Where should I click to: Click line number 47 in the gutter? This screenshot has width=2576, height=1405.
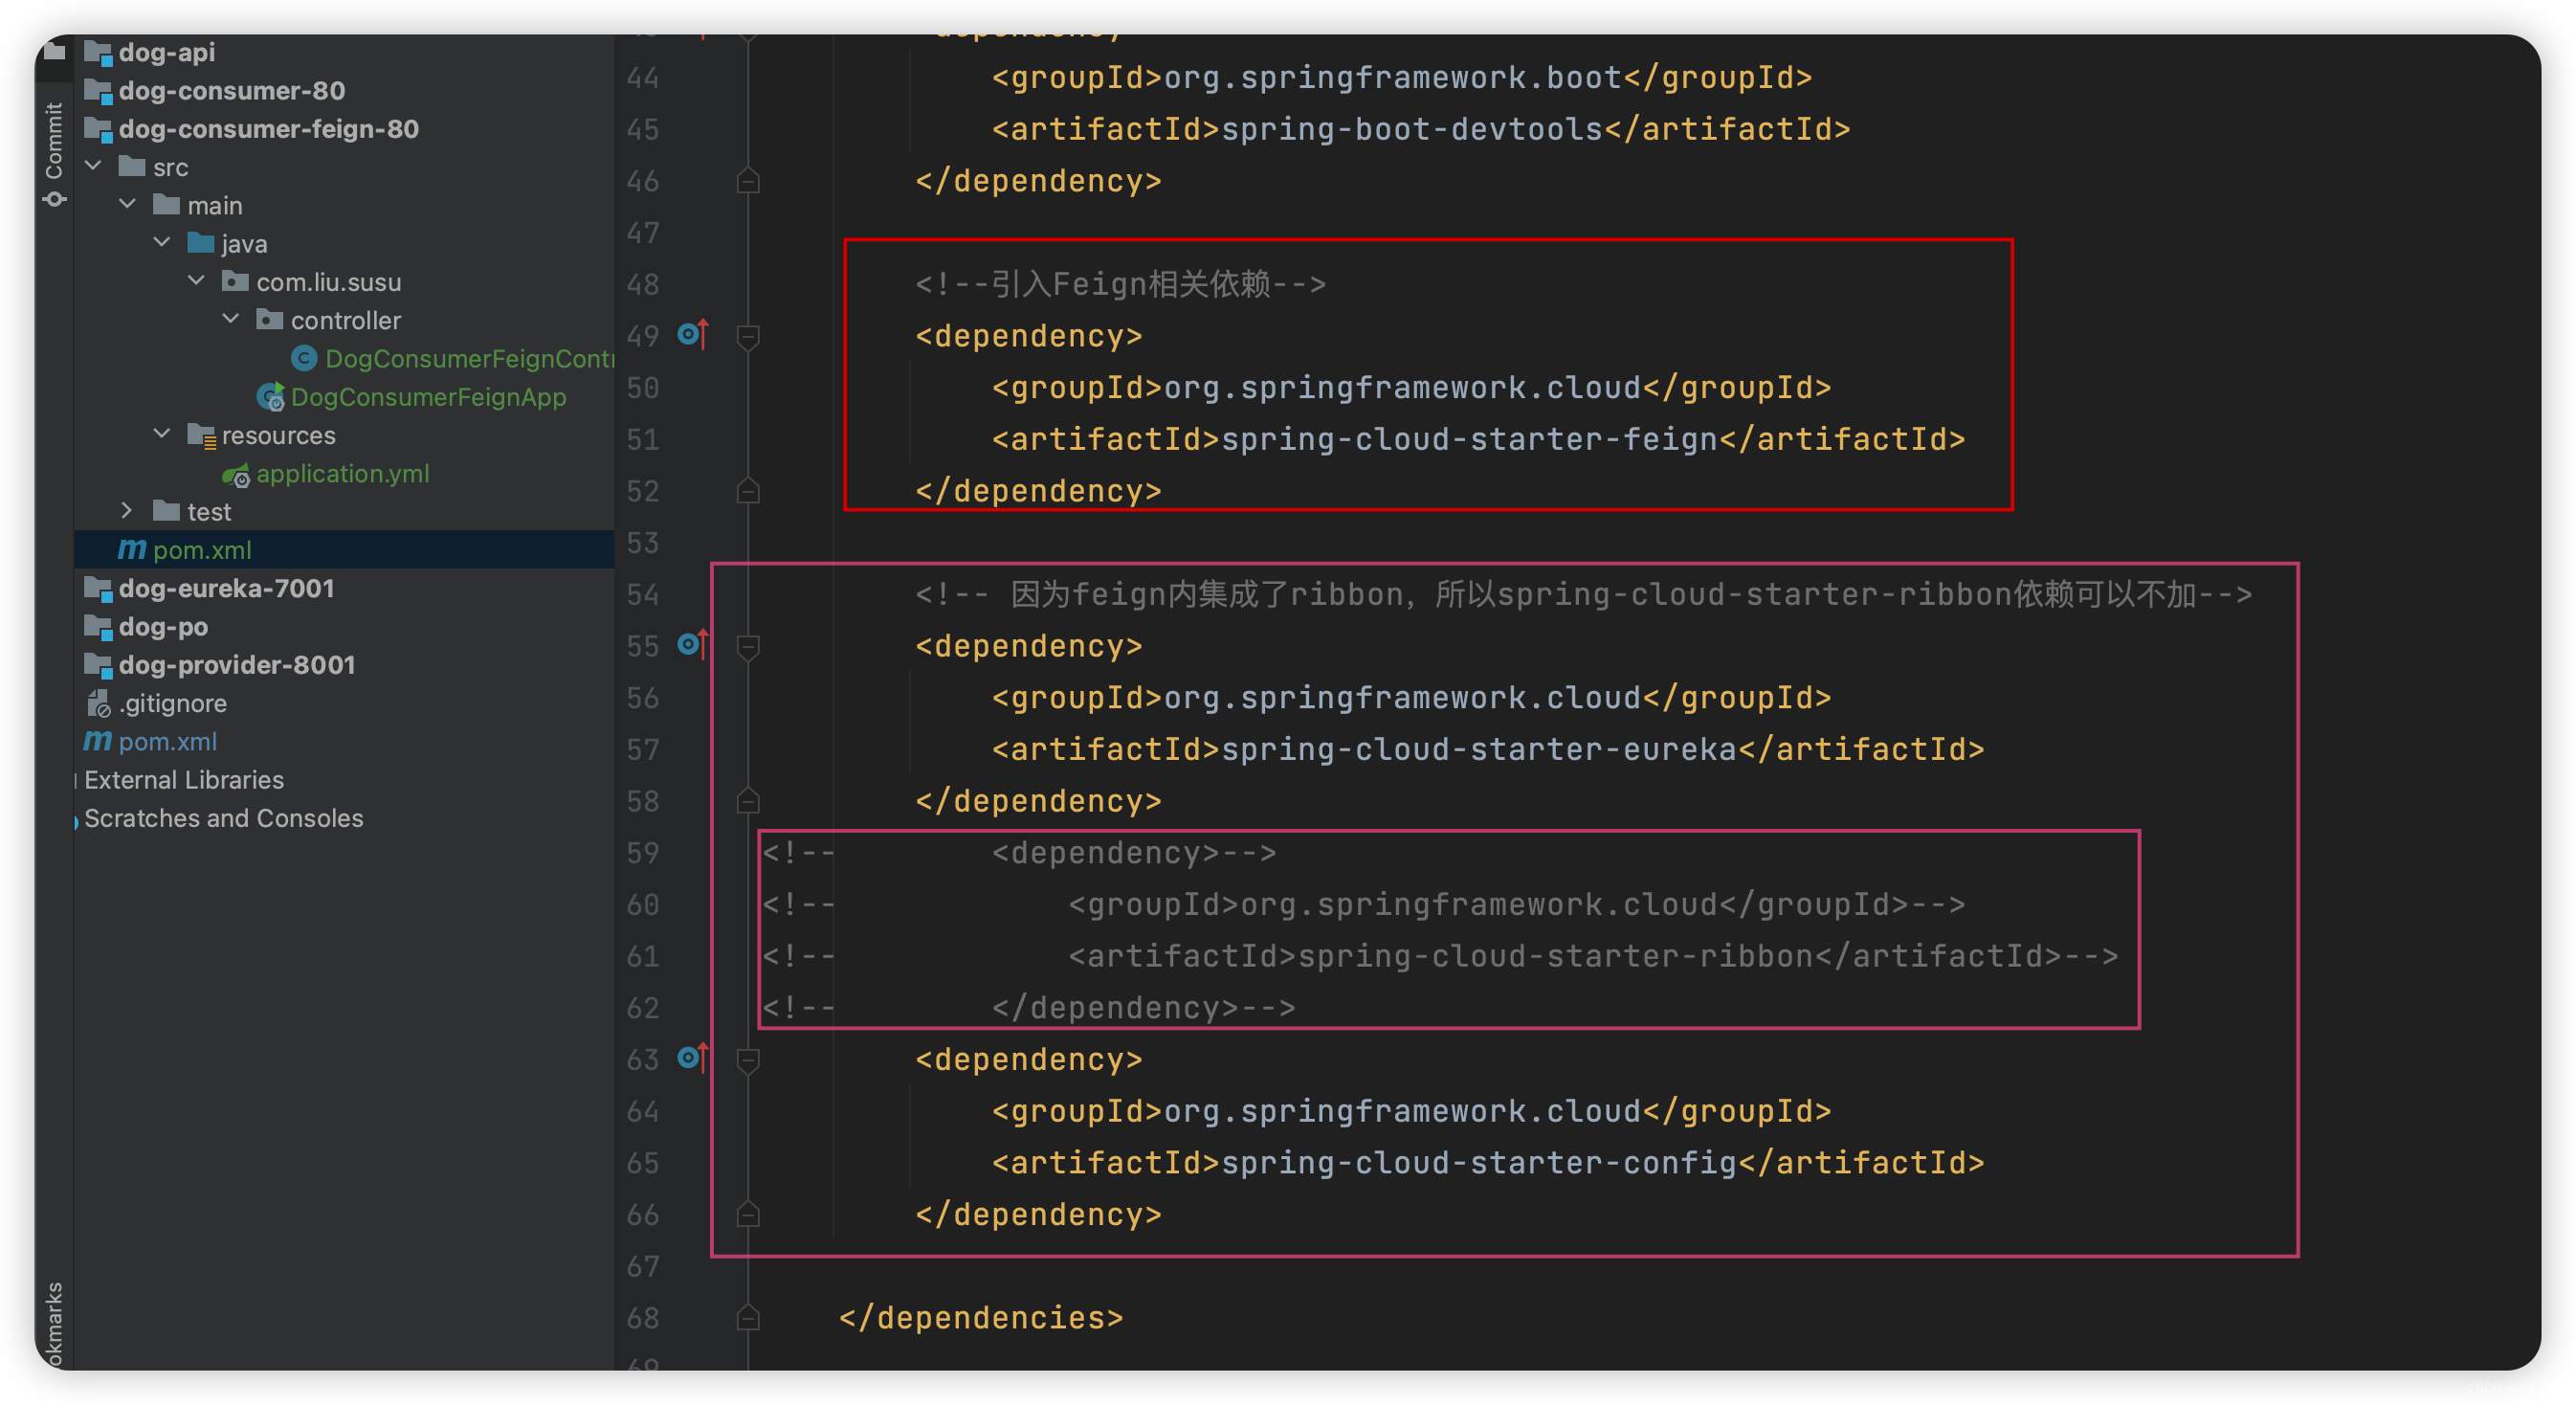642,232
